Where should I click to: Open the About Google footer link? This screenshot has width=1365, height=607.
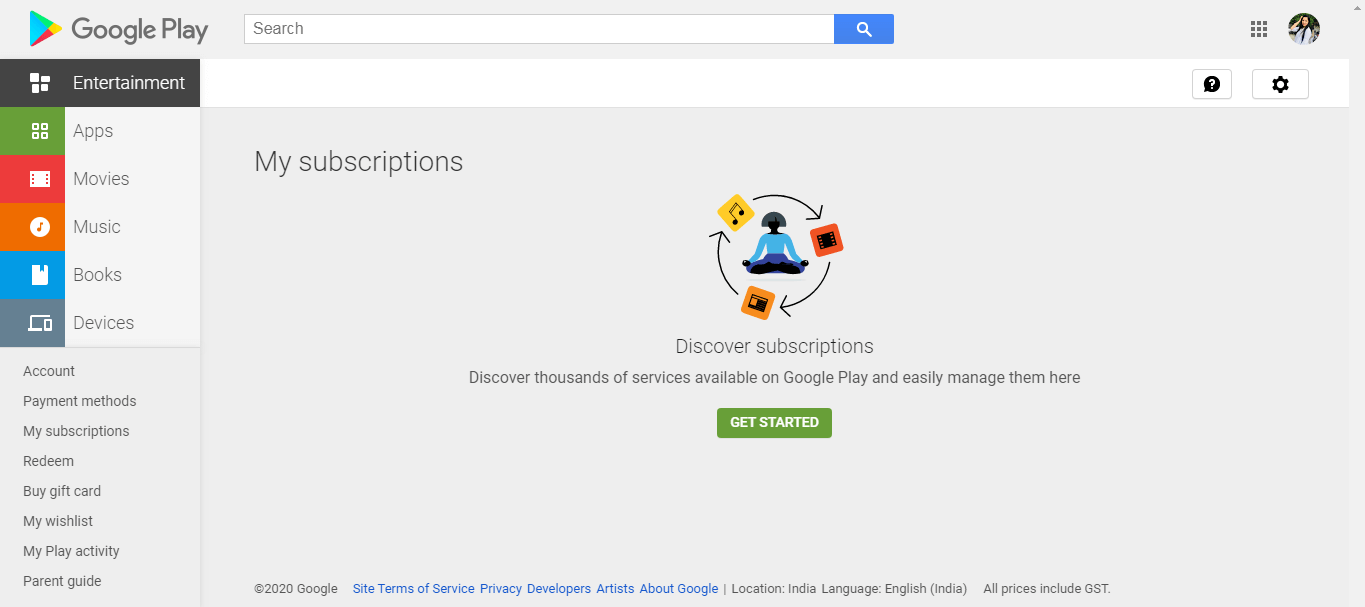(x=679, y=589)
